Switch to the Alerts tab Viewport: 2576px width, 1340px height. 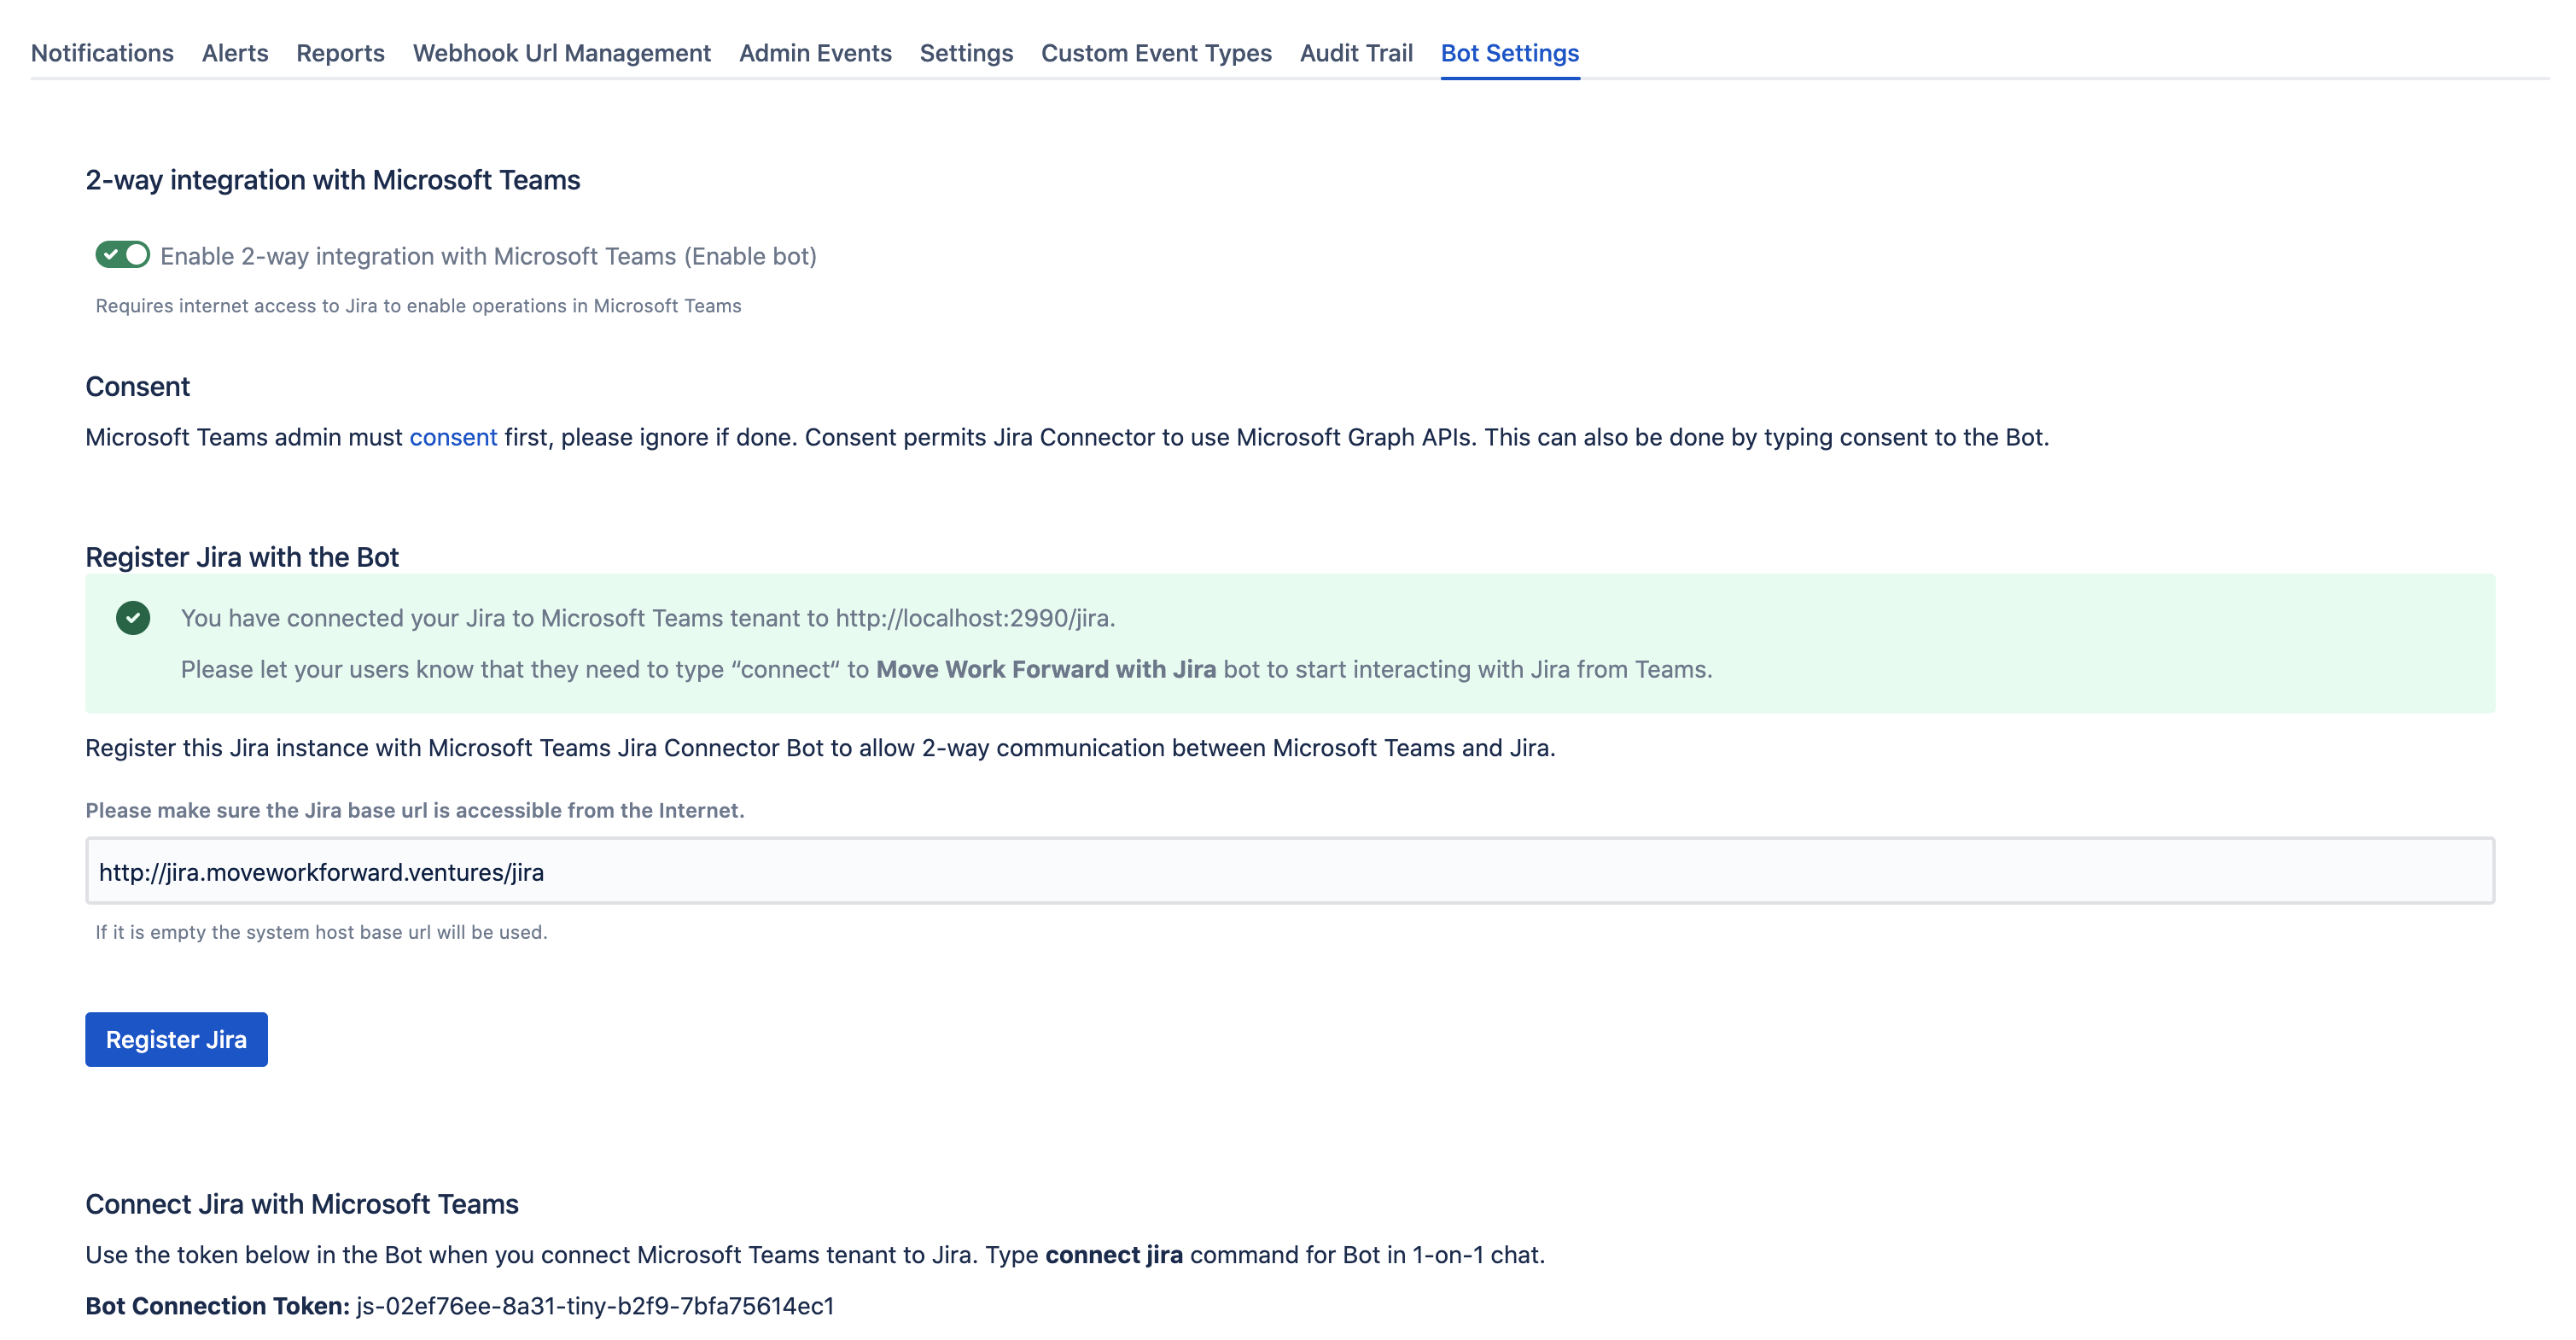(235, 53)
